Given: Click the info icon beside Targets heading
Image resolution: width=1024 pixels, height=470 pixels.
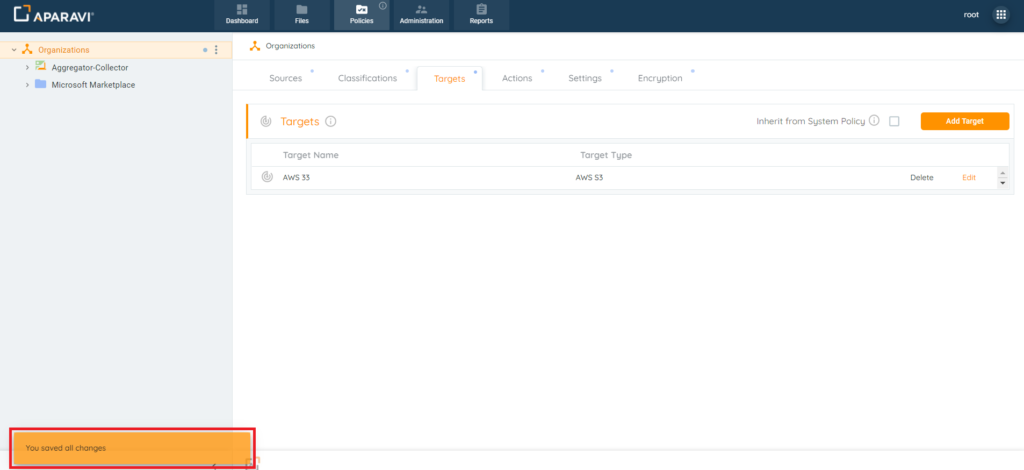Looking at the screenshot, I should [330, 121].
